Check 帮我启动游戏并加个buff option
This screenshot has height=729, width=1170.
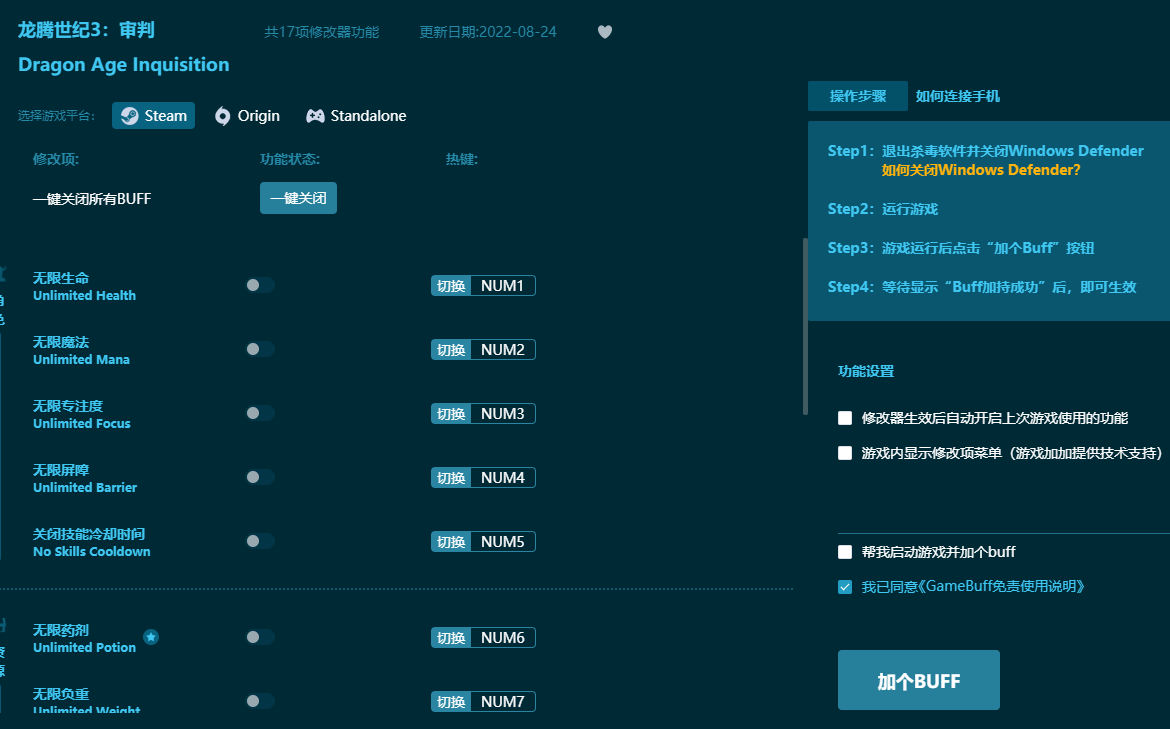tap(845, 552)
